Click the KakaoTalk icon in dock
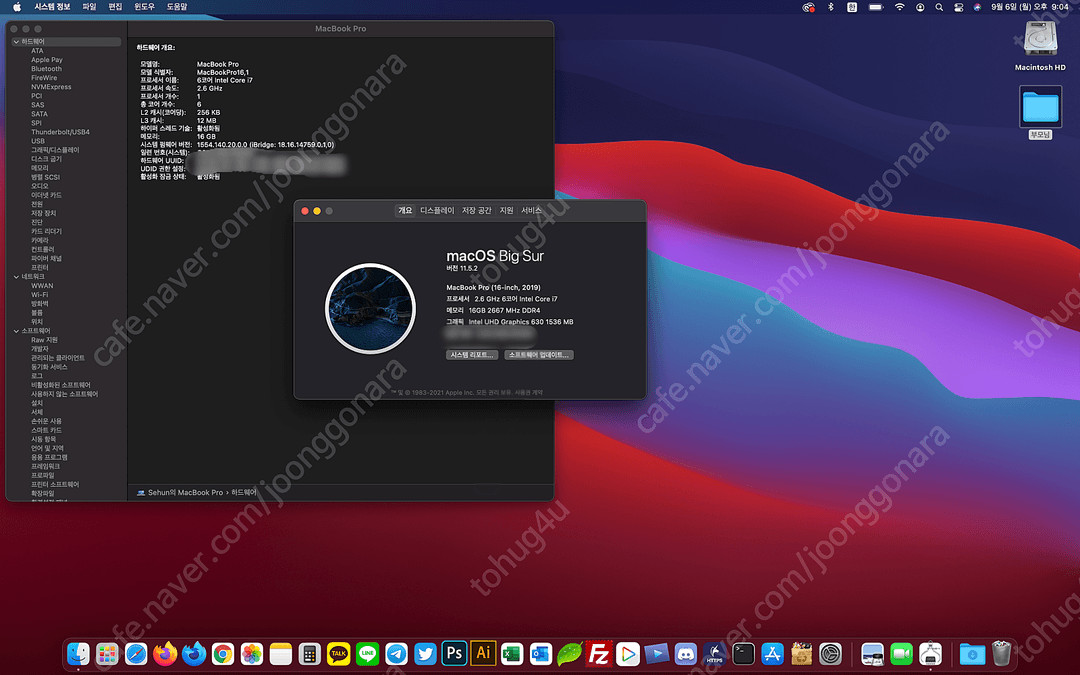This screenshot has height=675, width=1080. (339, 654)
